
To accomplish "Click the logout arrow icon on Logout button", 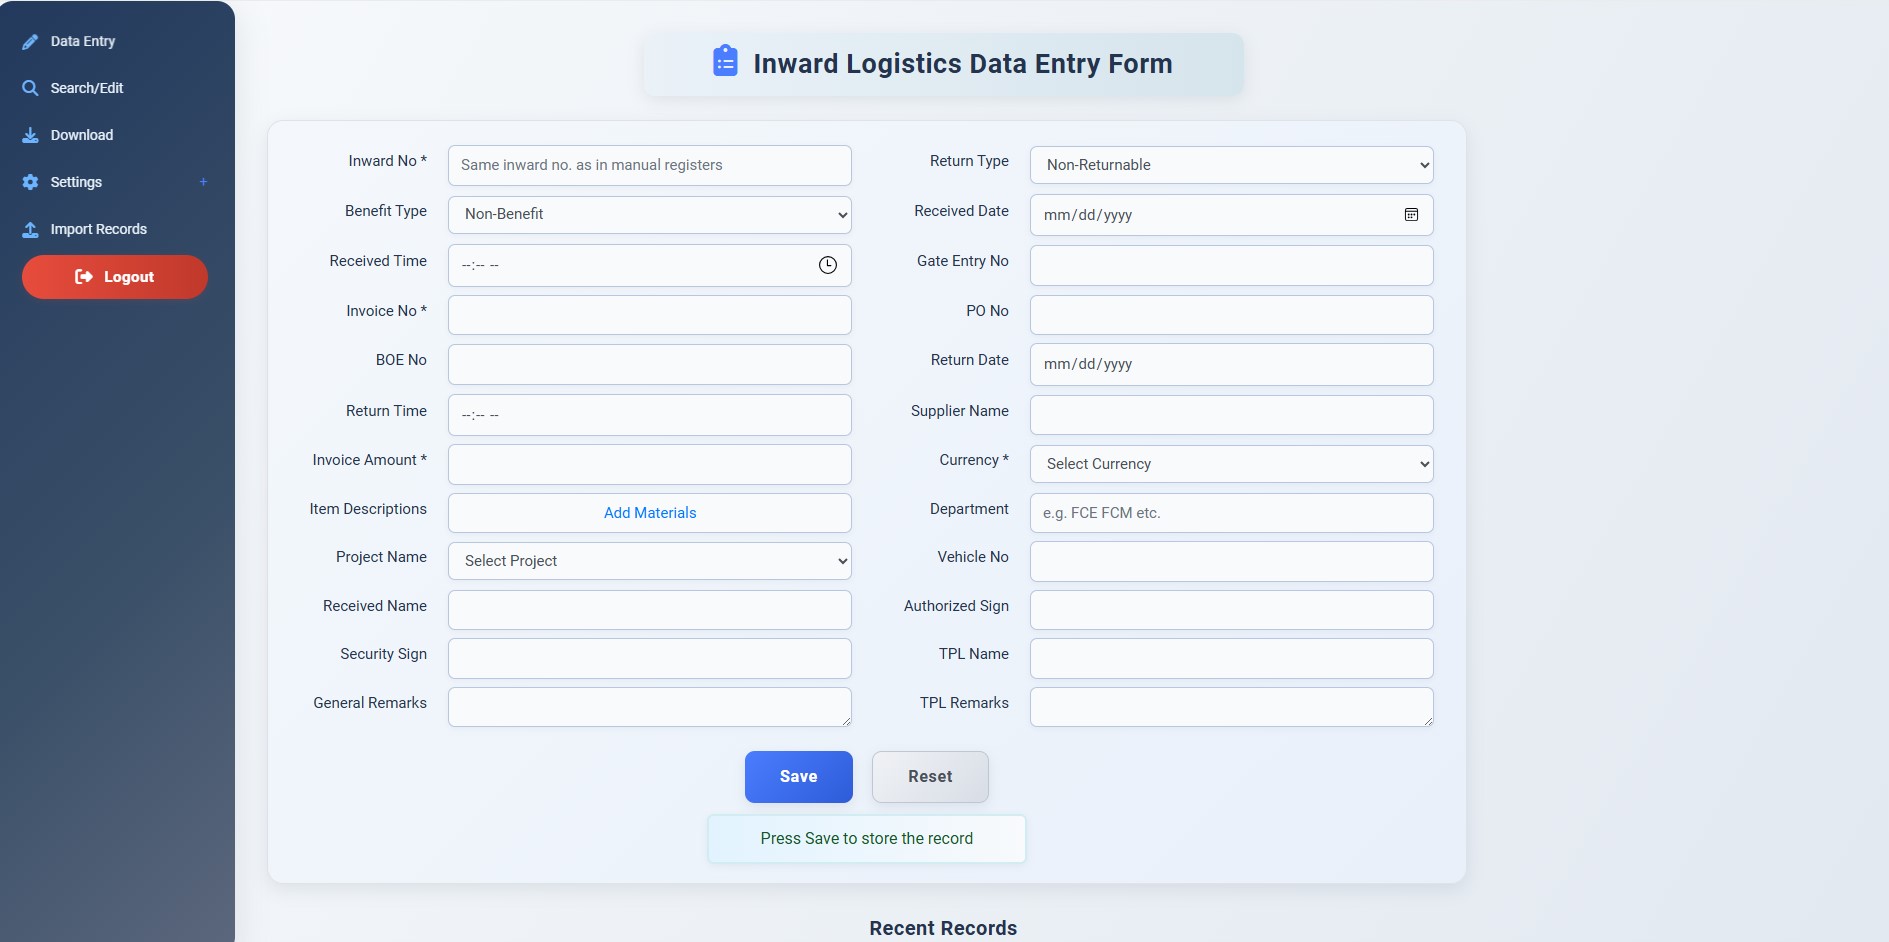I will click(x=82, y=276).
